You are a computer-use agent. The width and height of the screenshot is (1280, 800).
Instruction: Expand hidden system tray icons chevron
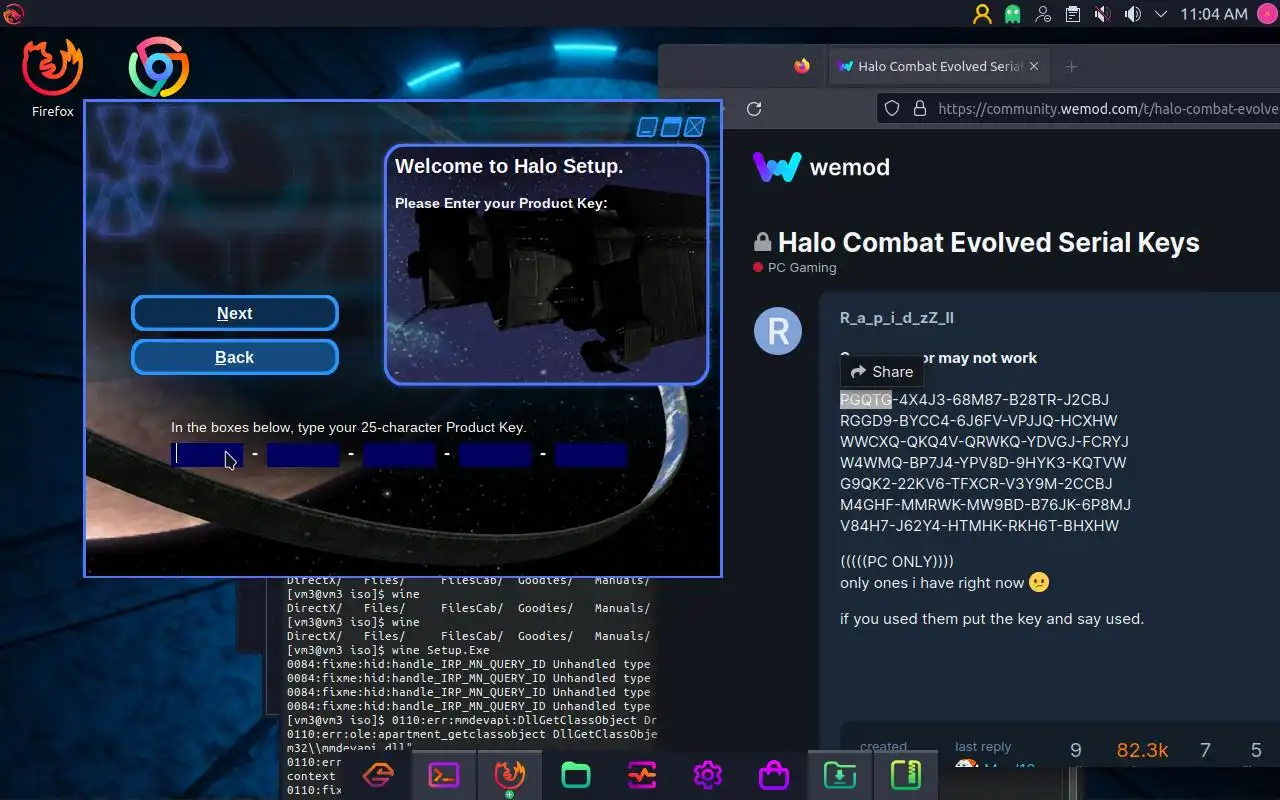1161,14
